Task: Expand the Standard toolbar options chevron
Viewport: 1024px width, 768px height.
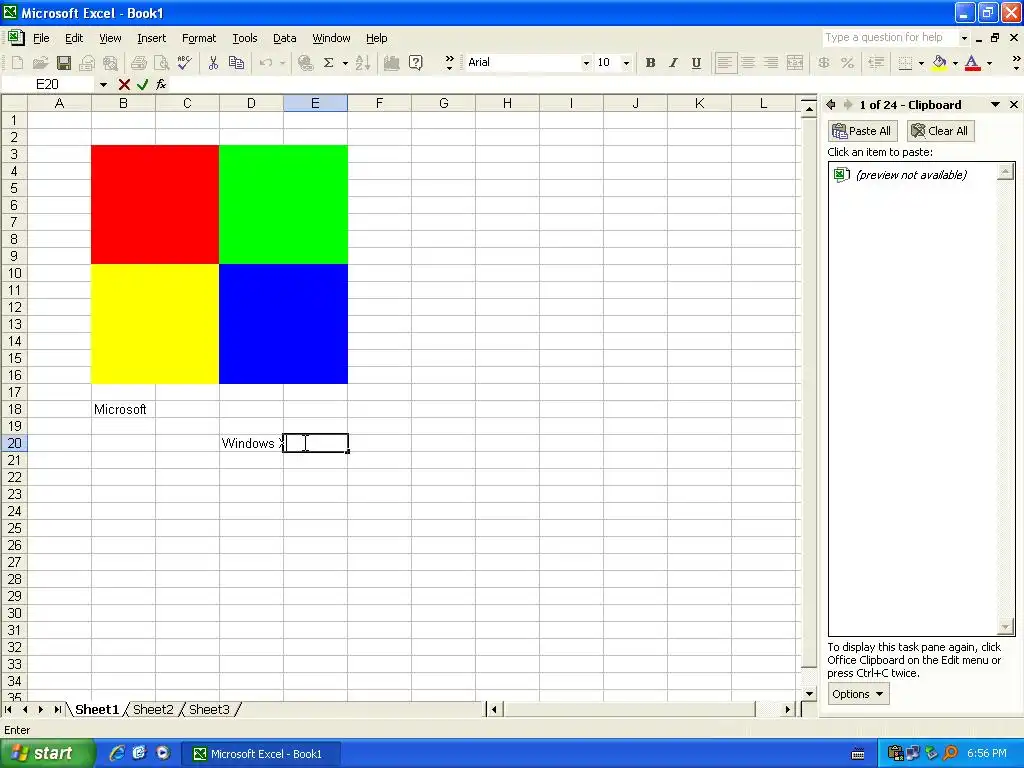Action: (x=449, y=63)
